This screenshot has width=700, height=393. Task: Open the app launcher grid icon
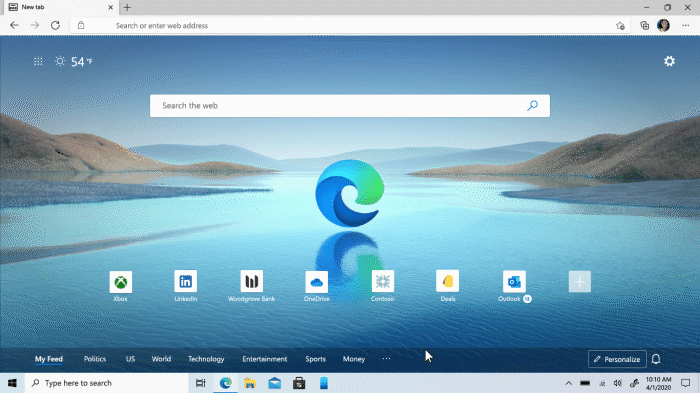[x=38, y=62]
